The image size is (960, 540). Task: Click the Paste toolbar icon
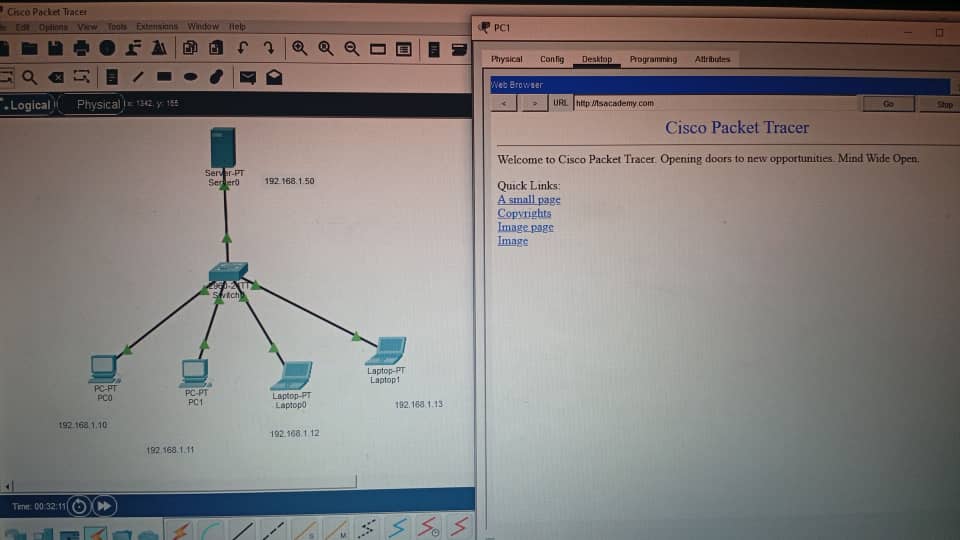216,48
